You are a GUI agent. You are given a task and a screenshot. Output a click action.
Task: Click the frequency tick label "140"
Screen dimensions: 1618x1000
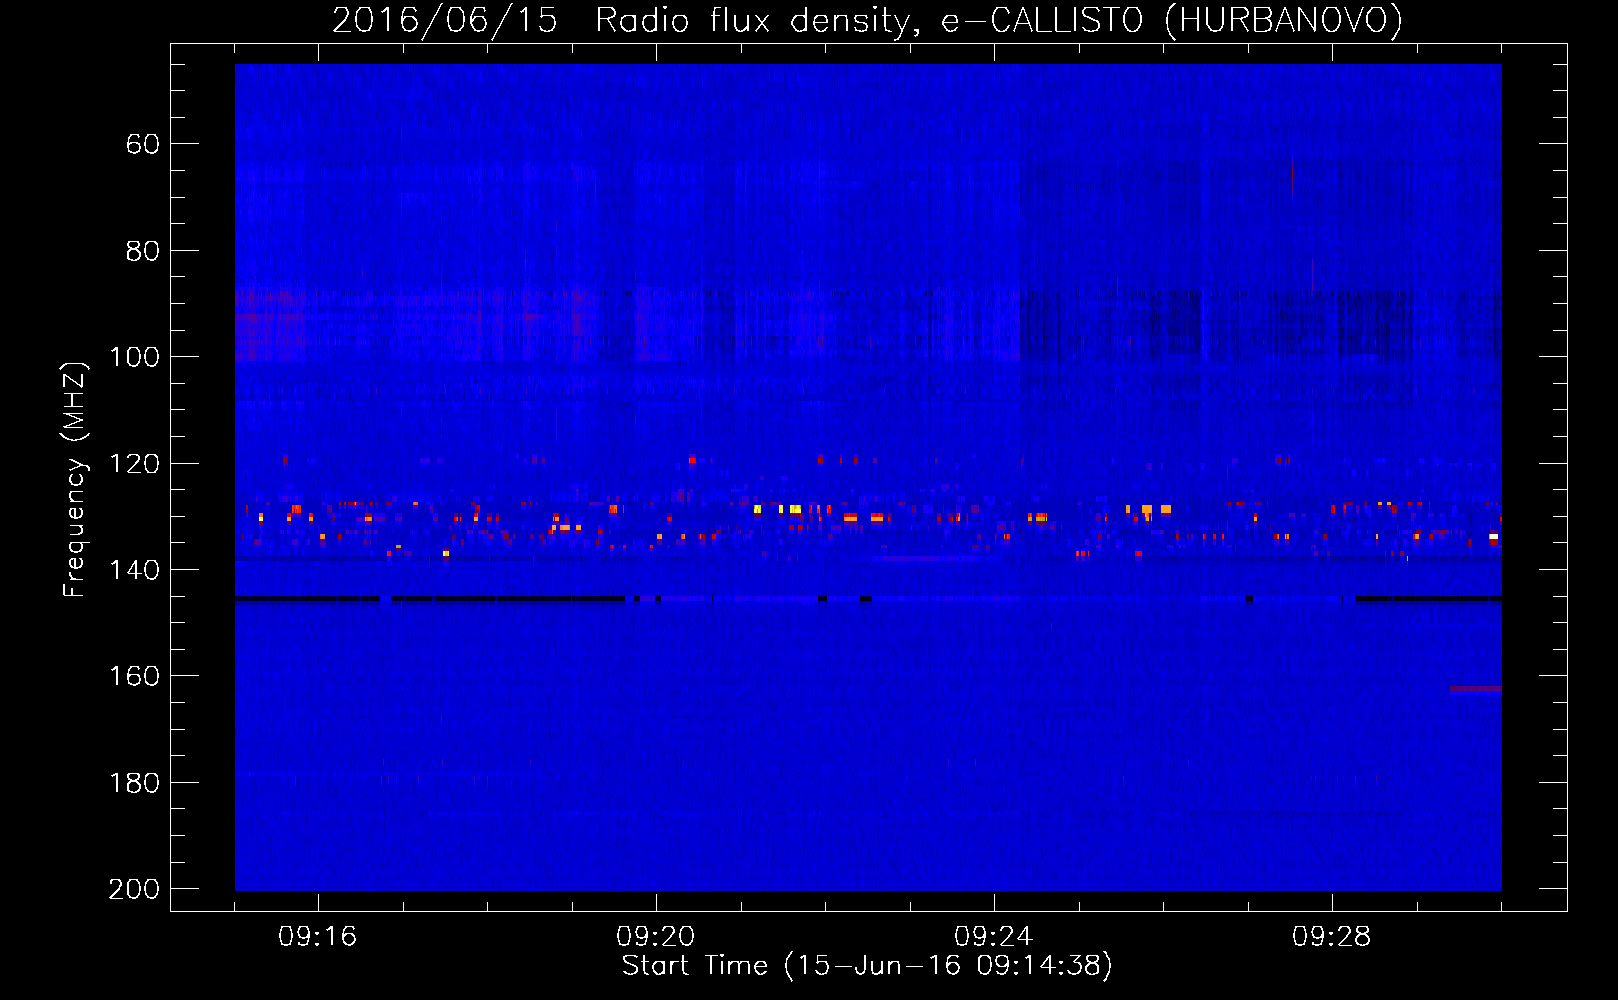(x=134, y=570)
